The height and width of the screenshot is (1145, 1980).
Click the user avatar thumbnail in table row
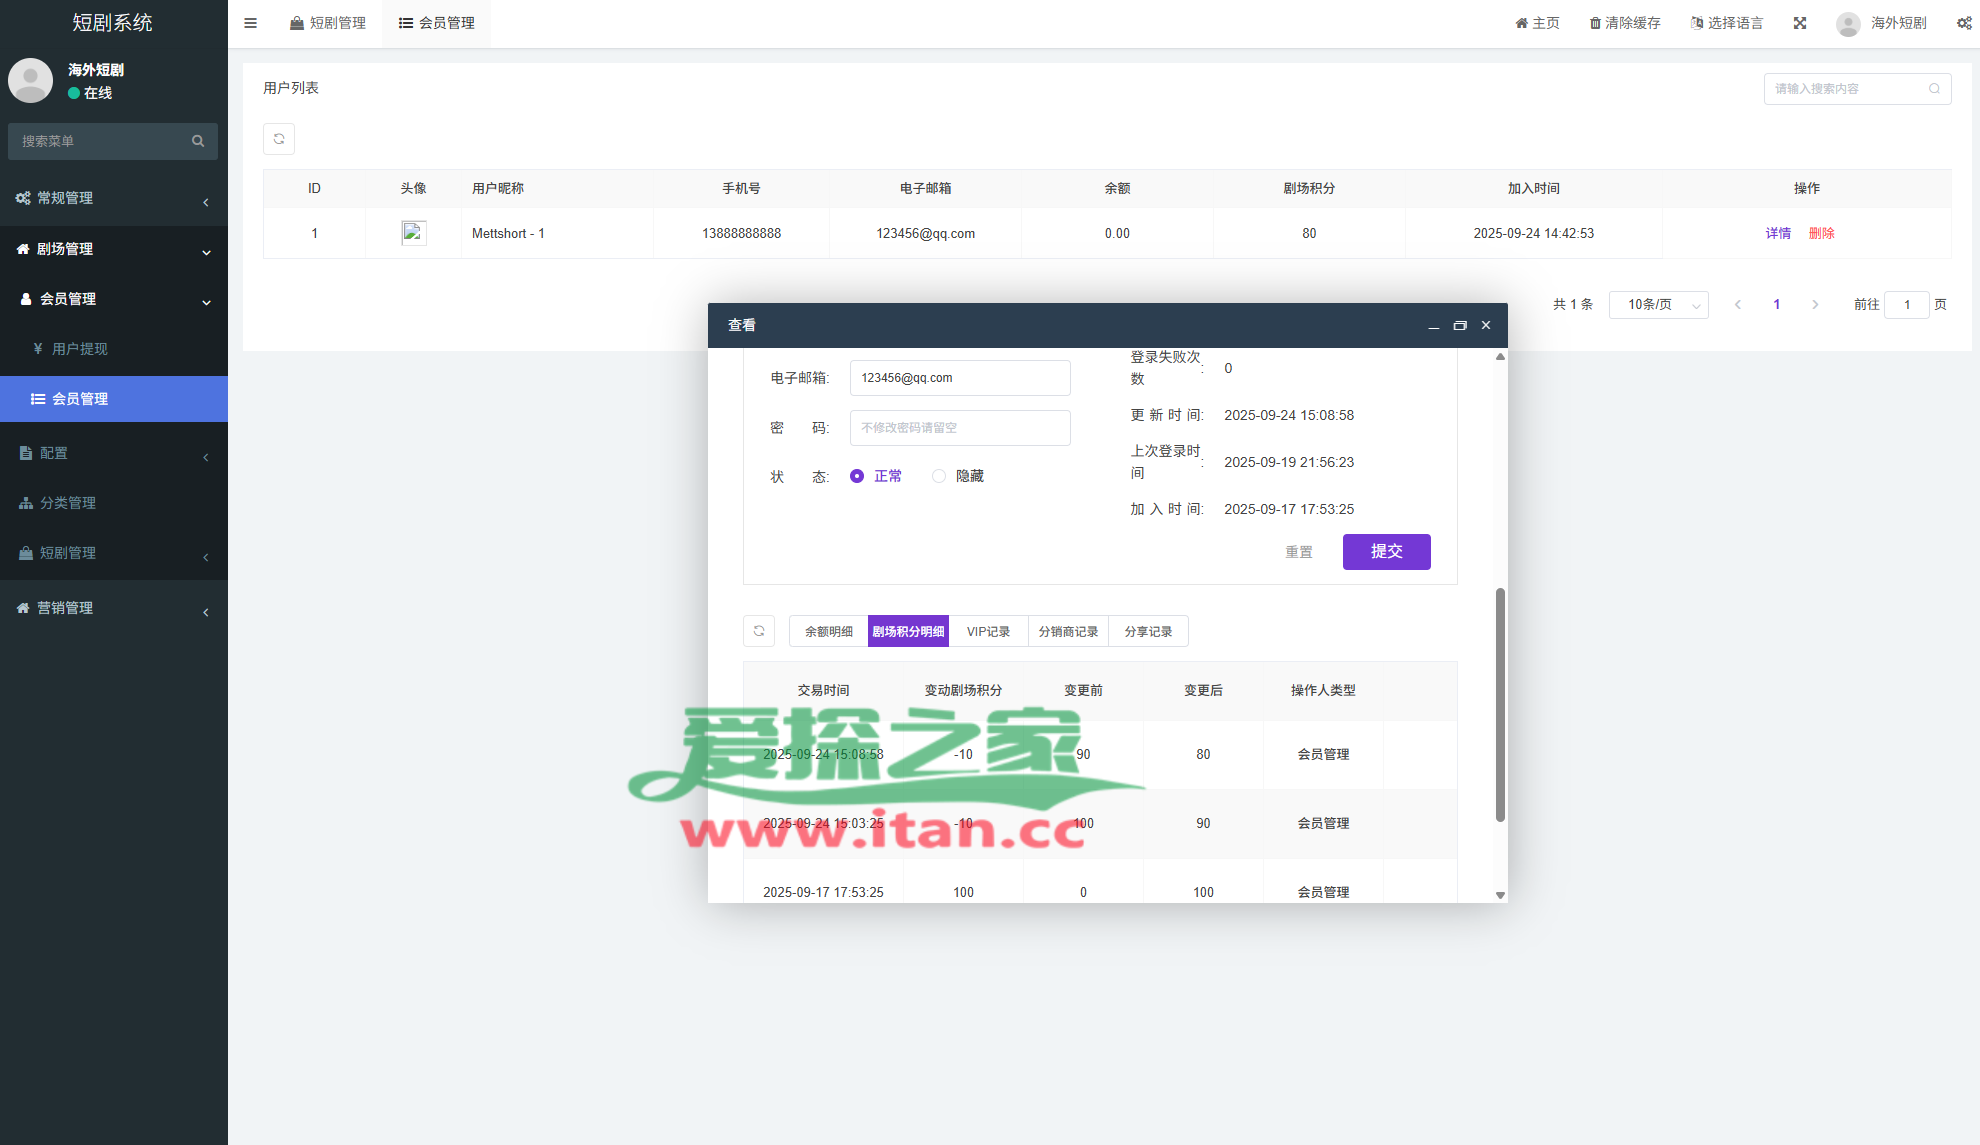point(414,233)
